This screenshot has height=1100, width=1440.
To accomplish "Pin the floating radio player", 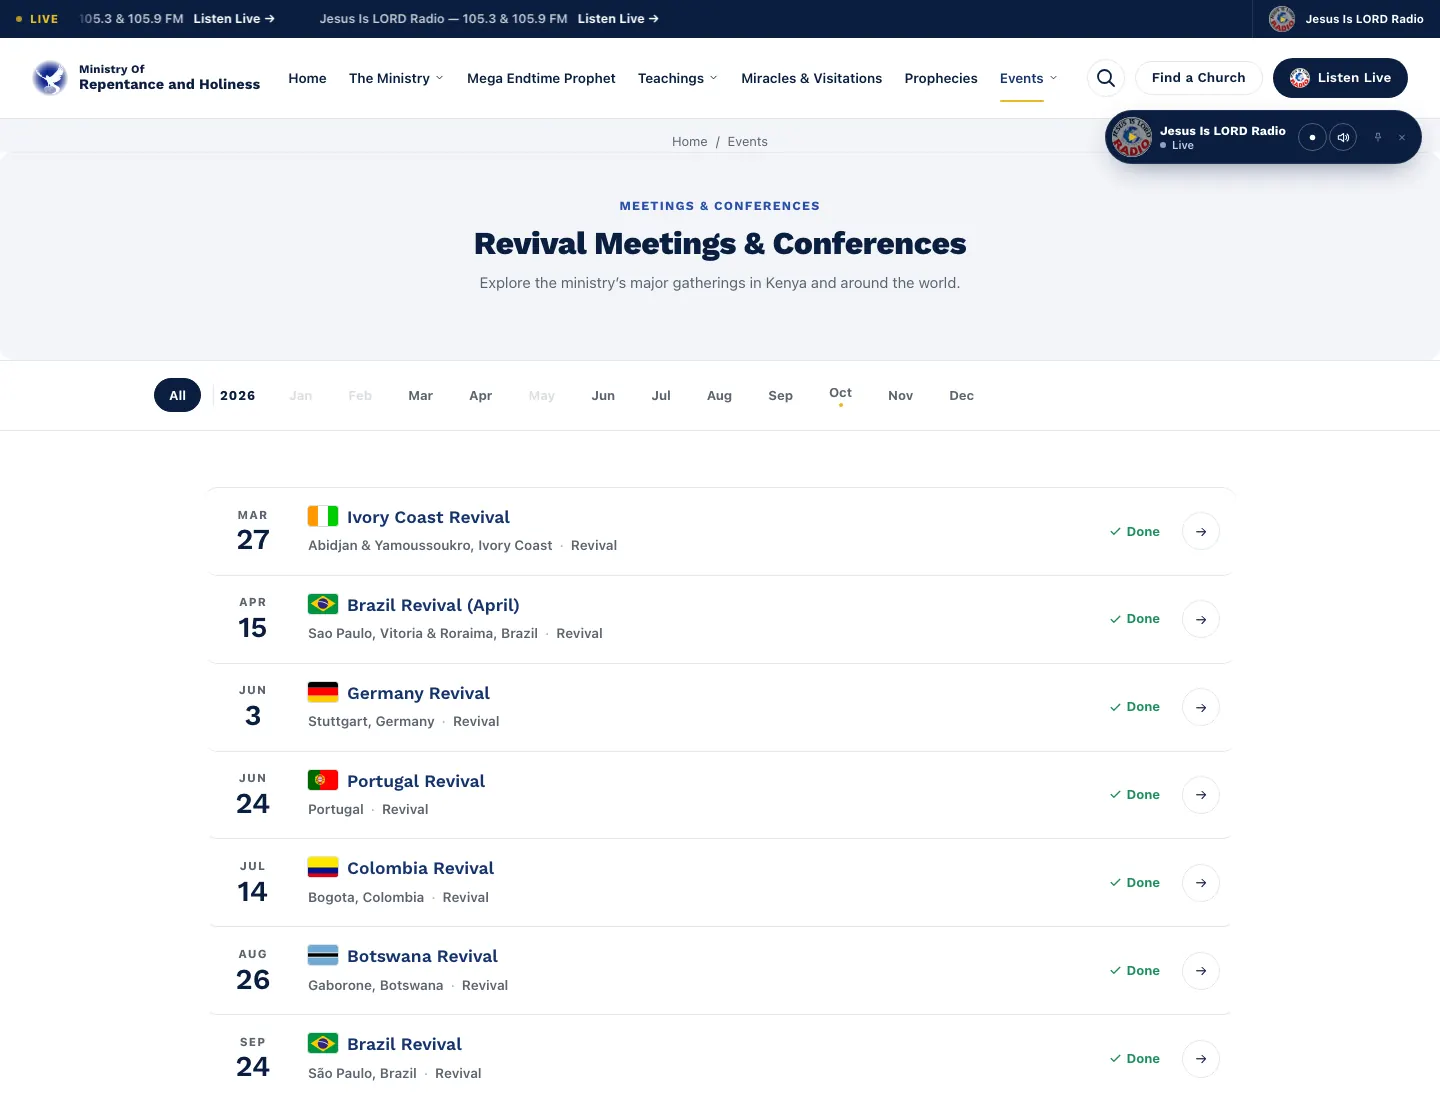I will (1378, 137).
